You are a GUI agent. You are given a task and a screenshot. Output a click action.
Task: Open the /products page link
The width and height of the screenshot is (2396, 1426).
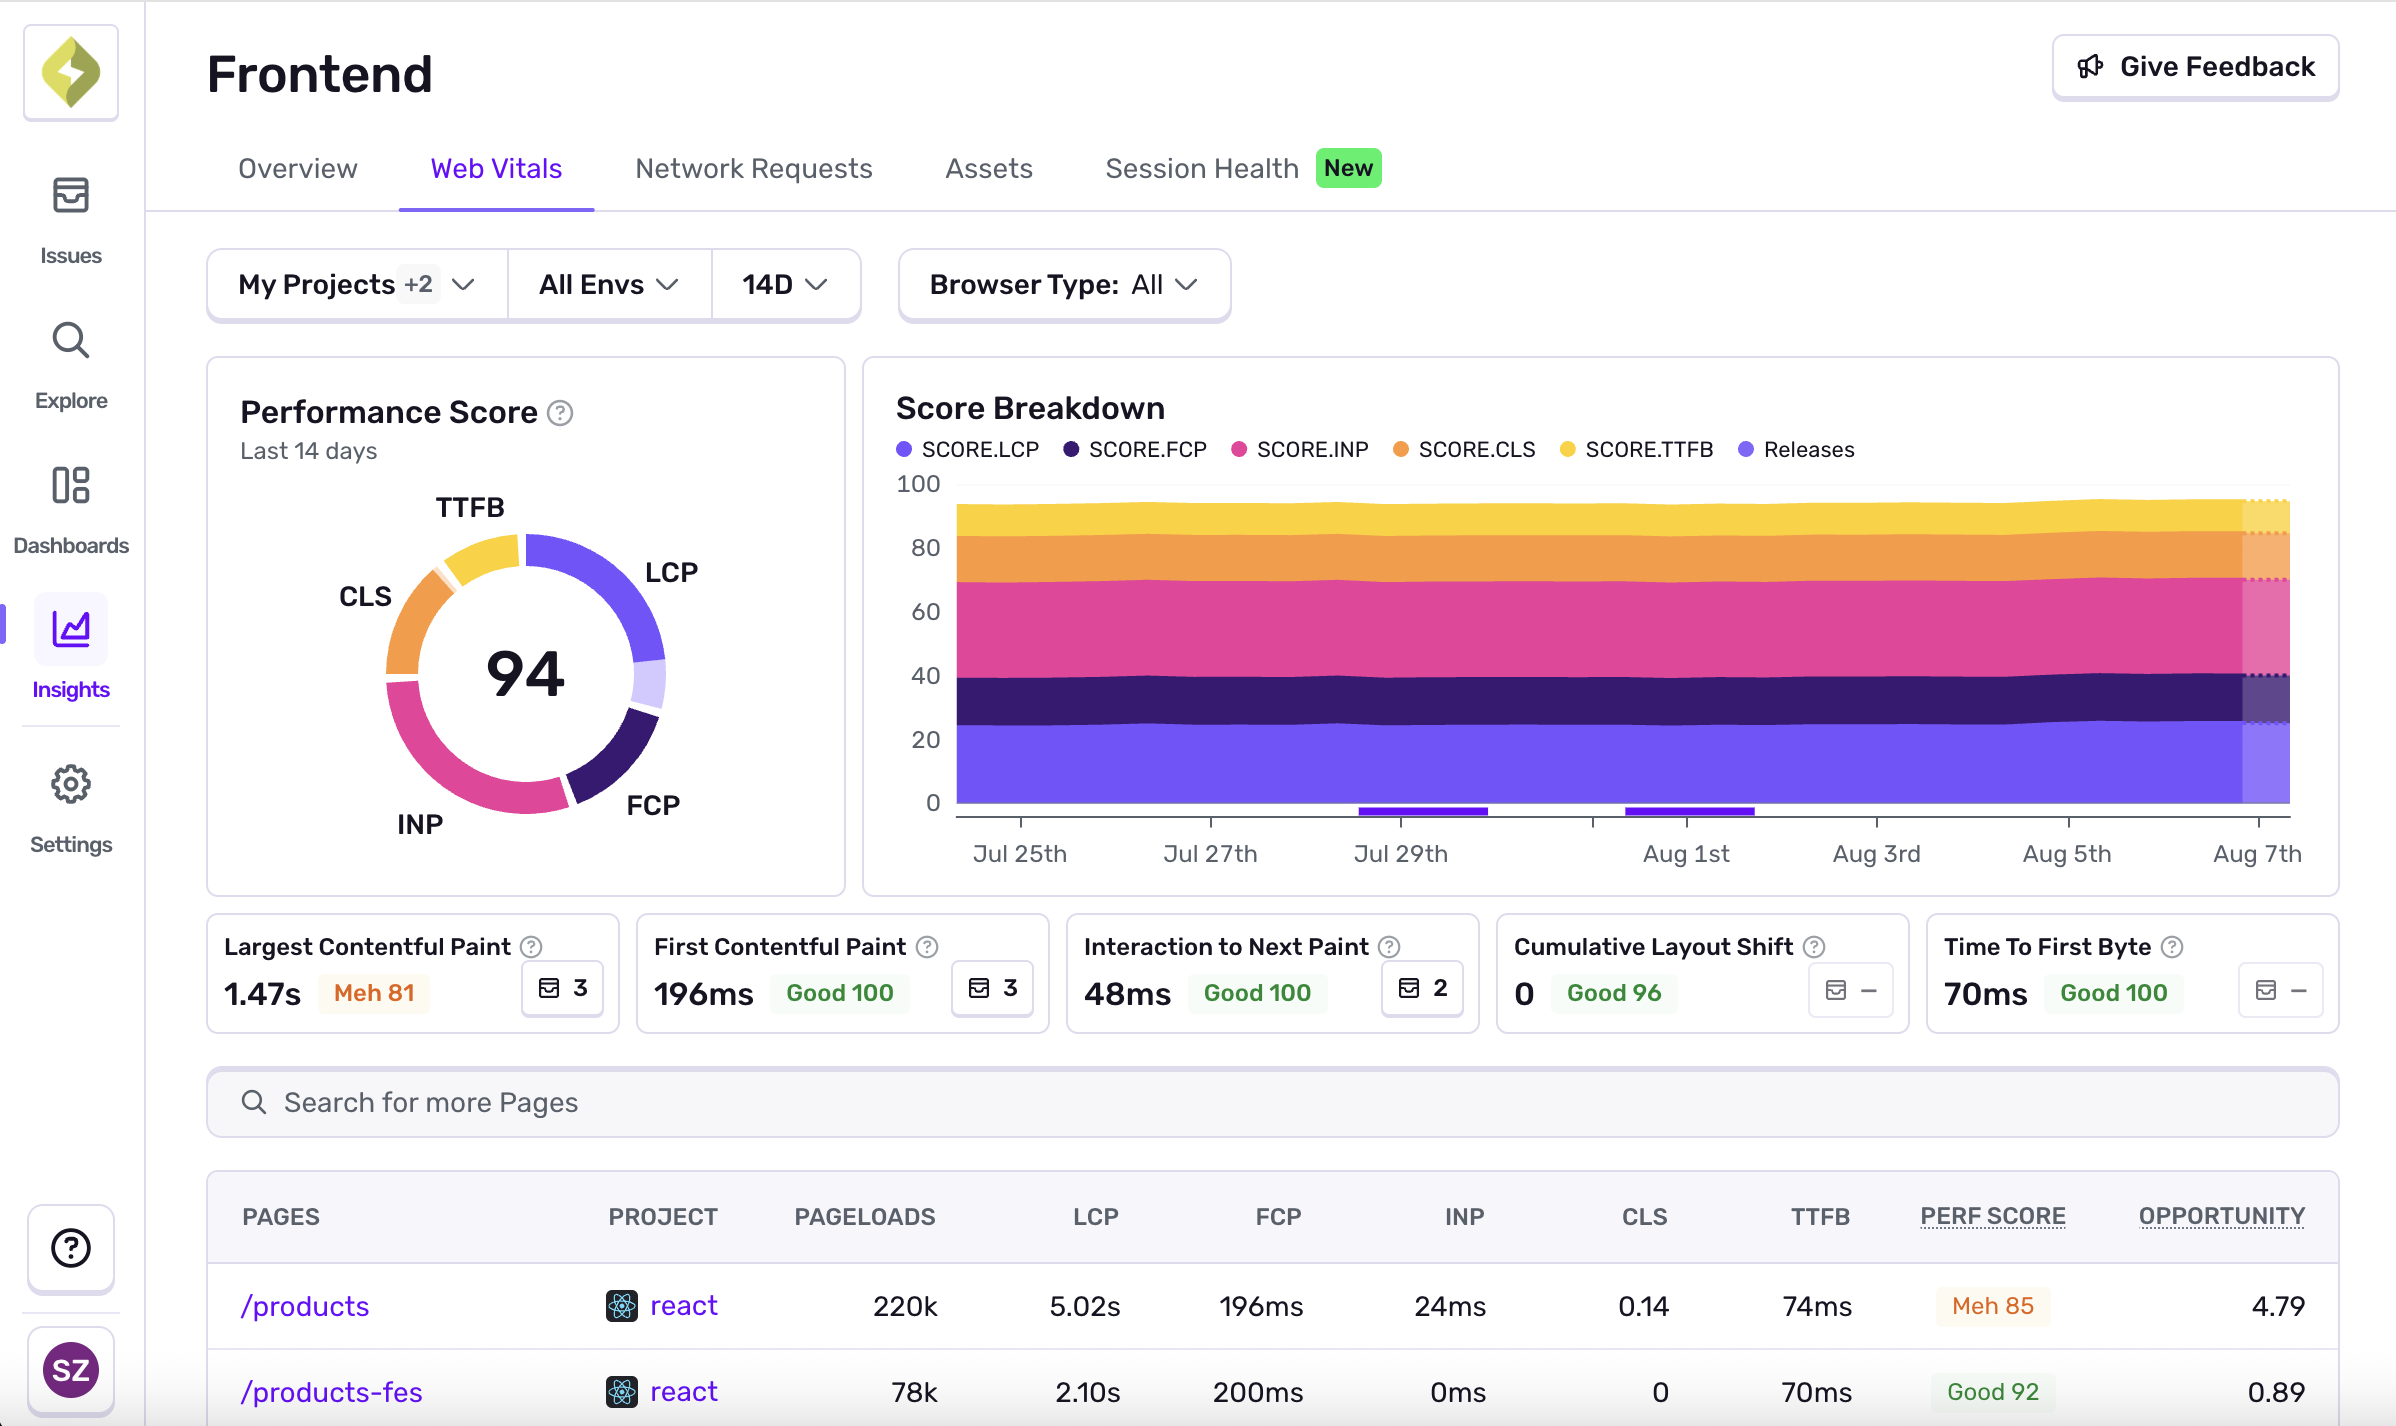304,1305
